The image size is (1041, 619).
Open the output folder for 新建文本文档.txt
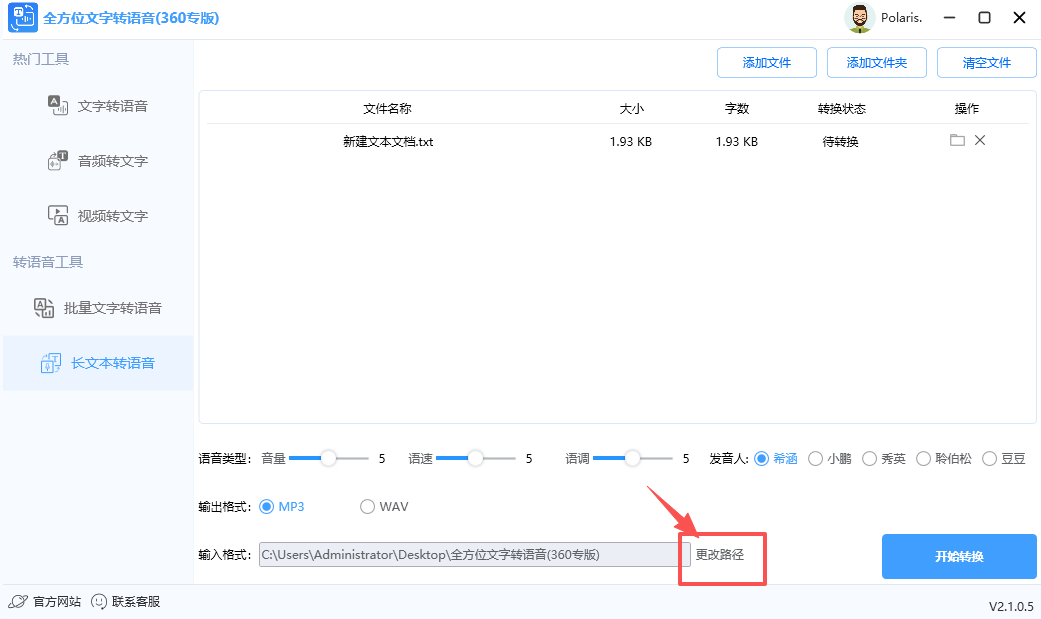point(957,140)
